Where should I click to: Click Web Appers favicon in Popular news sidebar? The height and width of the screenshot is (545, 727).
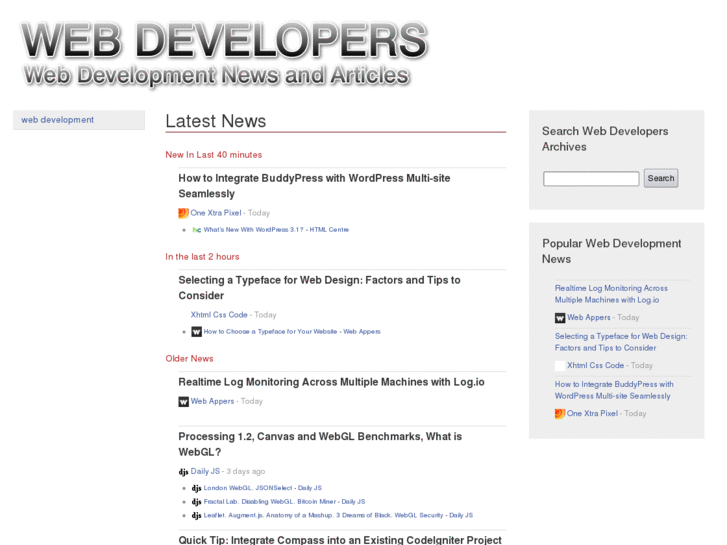click(x=560, y=318)
